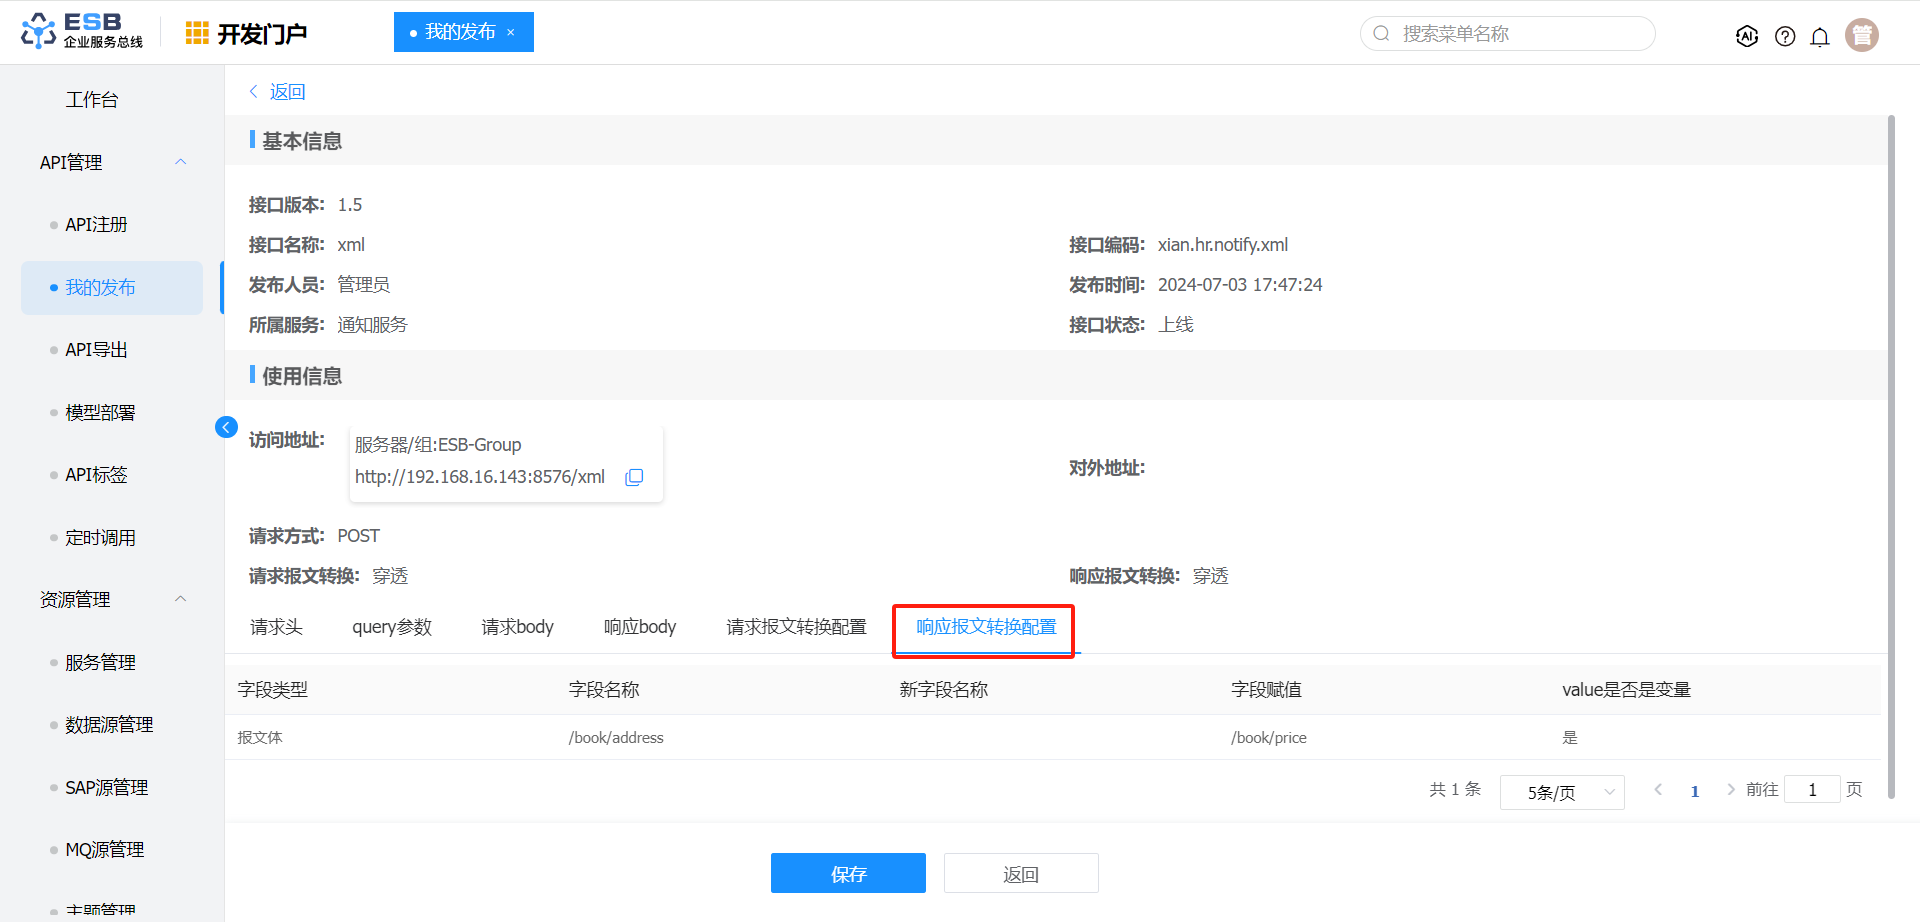The image size is (1920, 922).
Task: Close the 我的发布 tab
Action: (511, 32)
